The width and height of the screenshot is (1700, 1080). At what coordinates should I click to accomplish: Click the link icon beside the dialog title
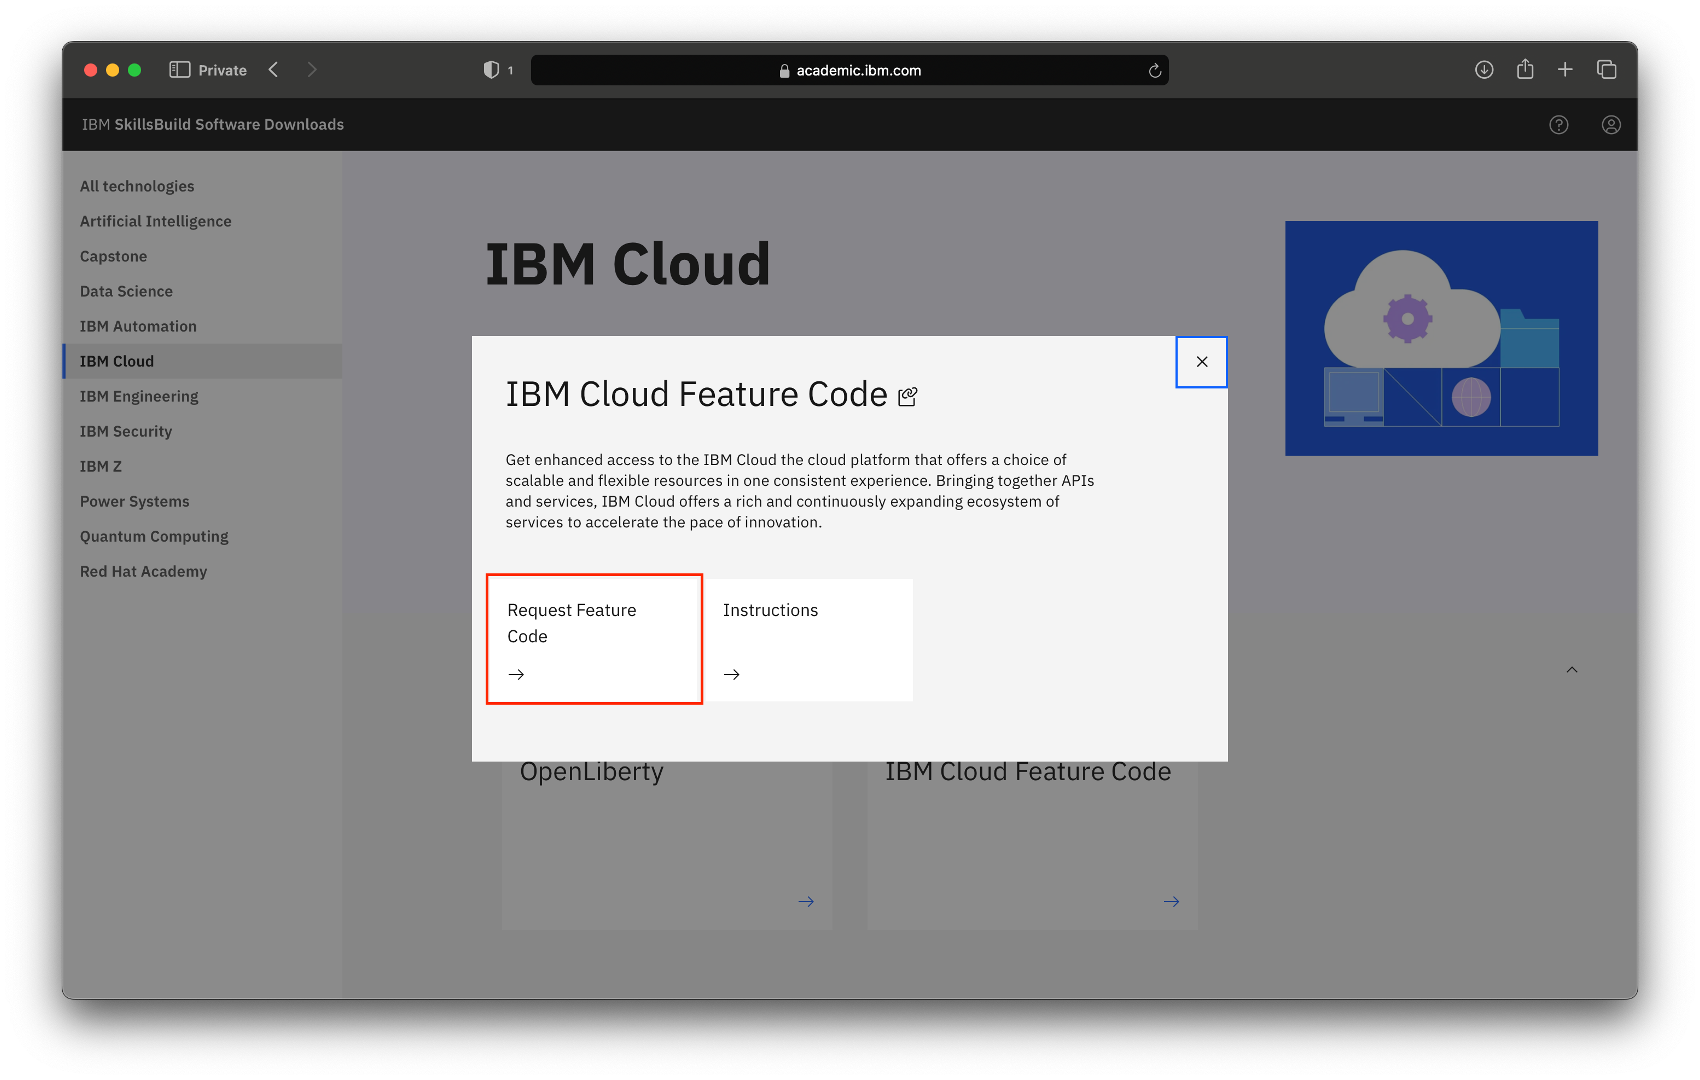coord(908,396)
